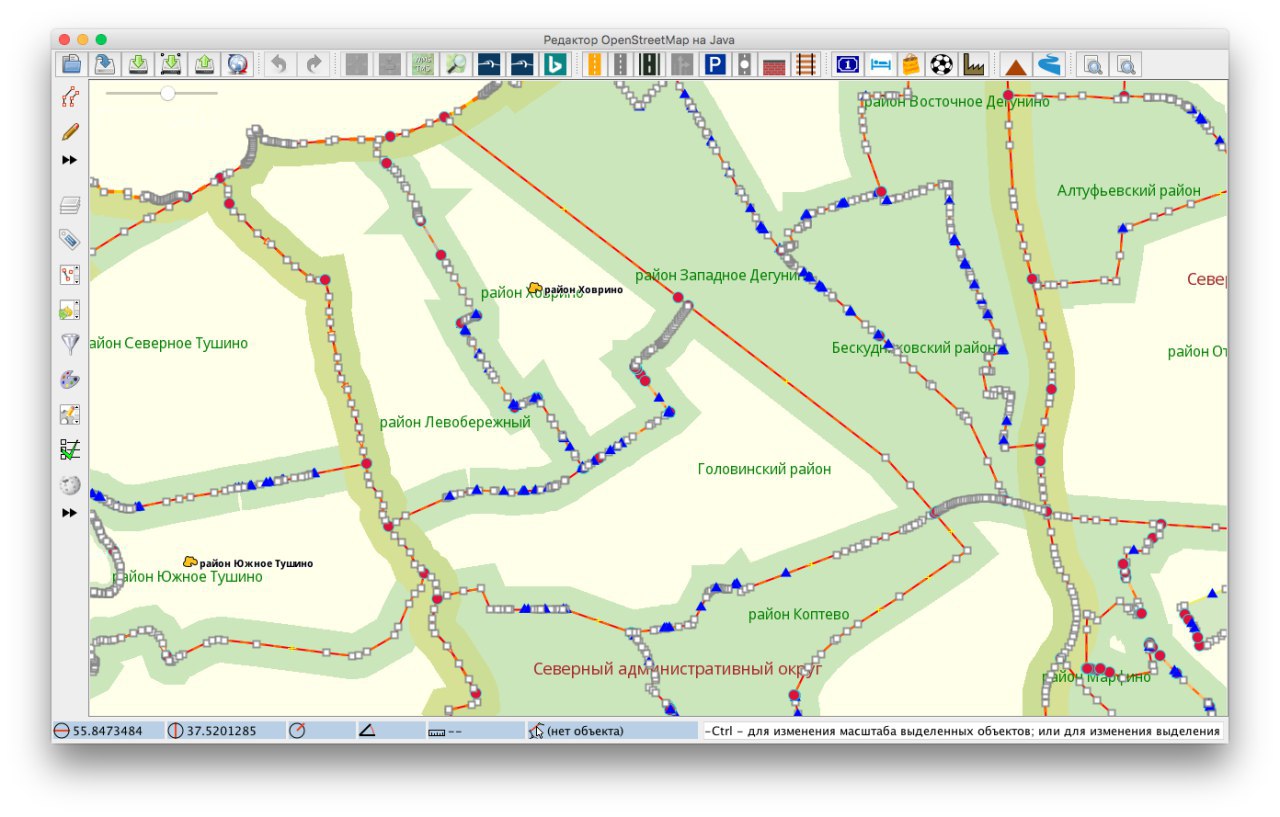Select the dual-carriageway road preset icon
This screenshot has width=1280, height=817.
coord(649,64)
